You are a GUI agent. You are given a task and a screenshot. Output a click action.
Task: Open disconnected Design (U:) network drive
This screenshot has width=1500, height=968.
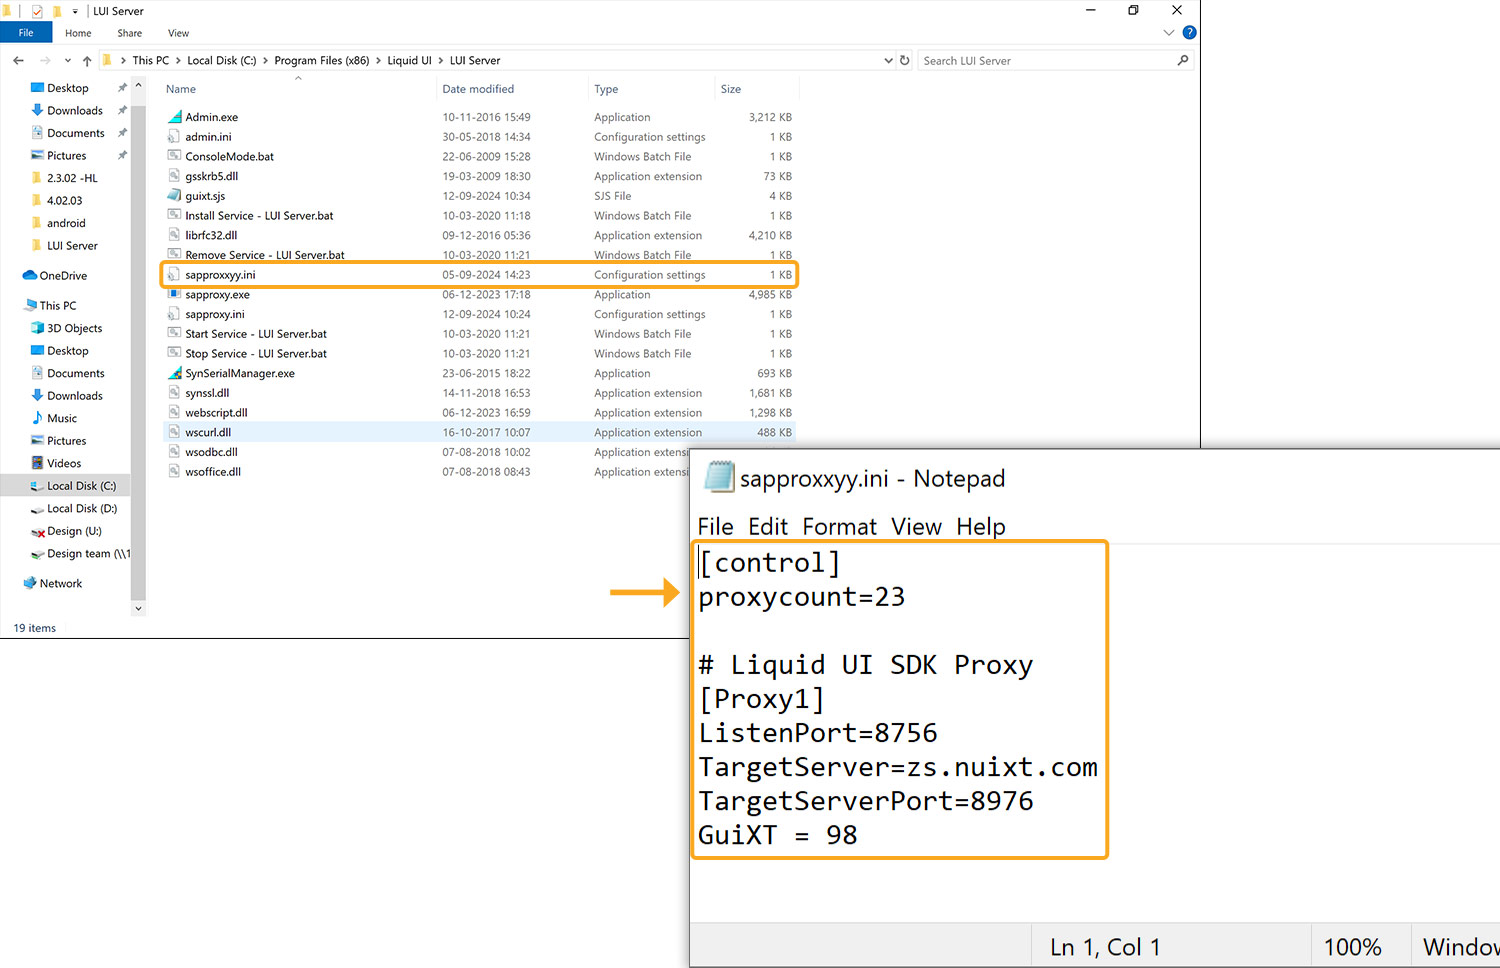pos(74,531)
